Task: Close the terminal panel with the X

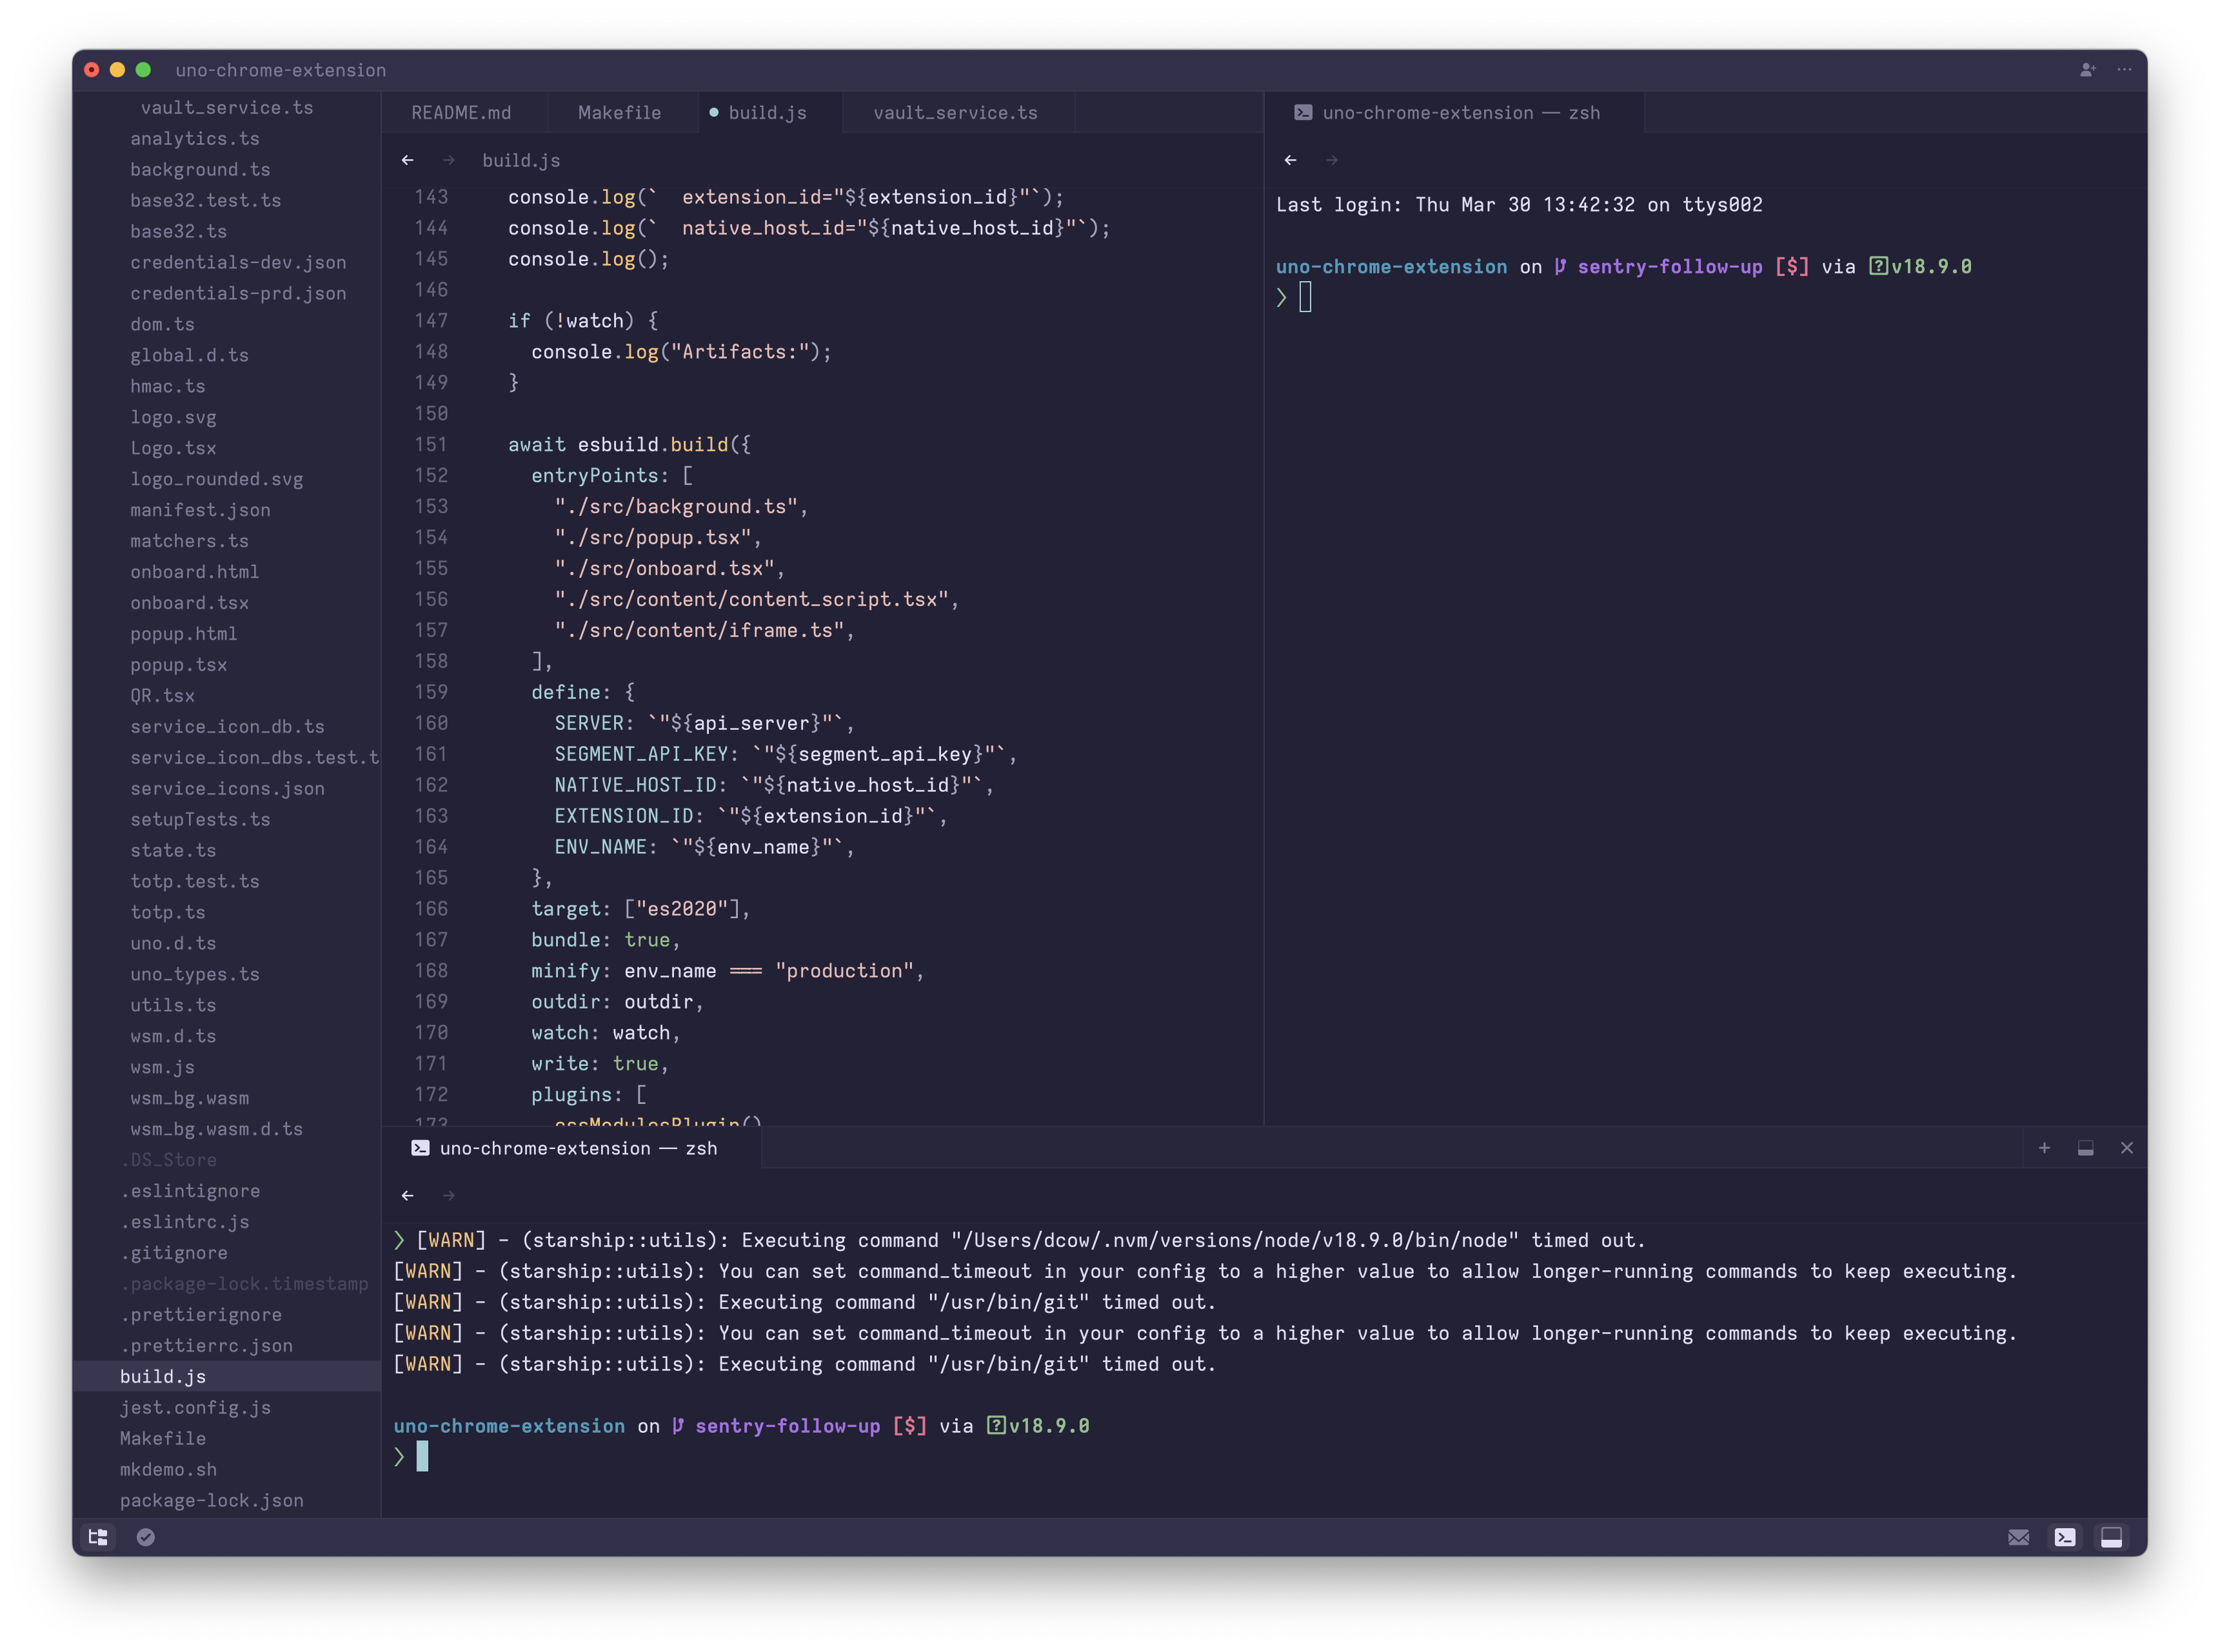Action: click(2128, 1148)
